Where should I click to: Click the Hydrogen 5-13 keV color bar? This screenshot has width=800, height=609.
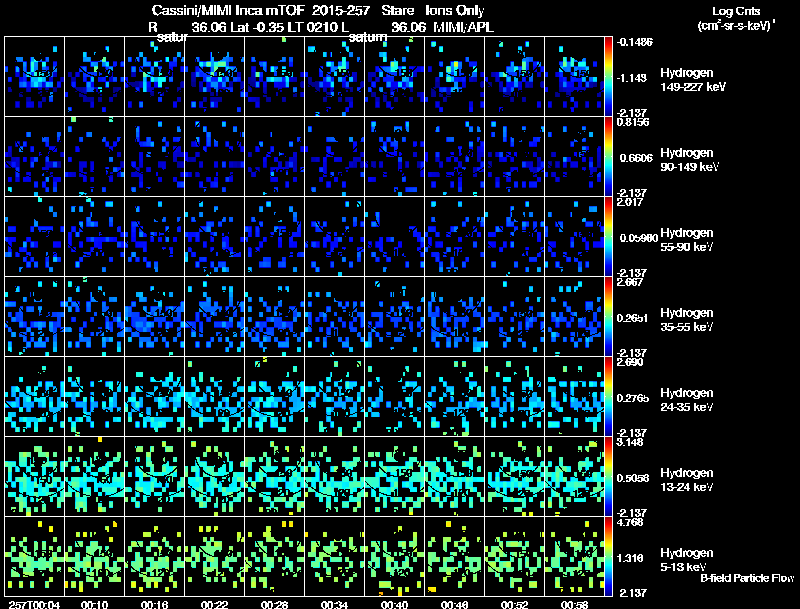[609, 557]
